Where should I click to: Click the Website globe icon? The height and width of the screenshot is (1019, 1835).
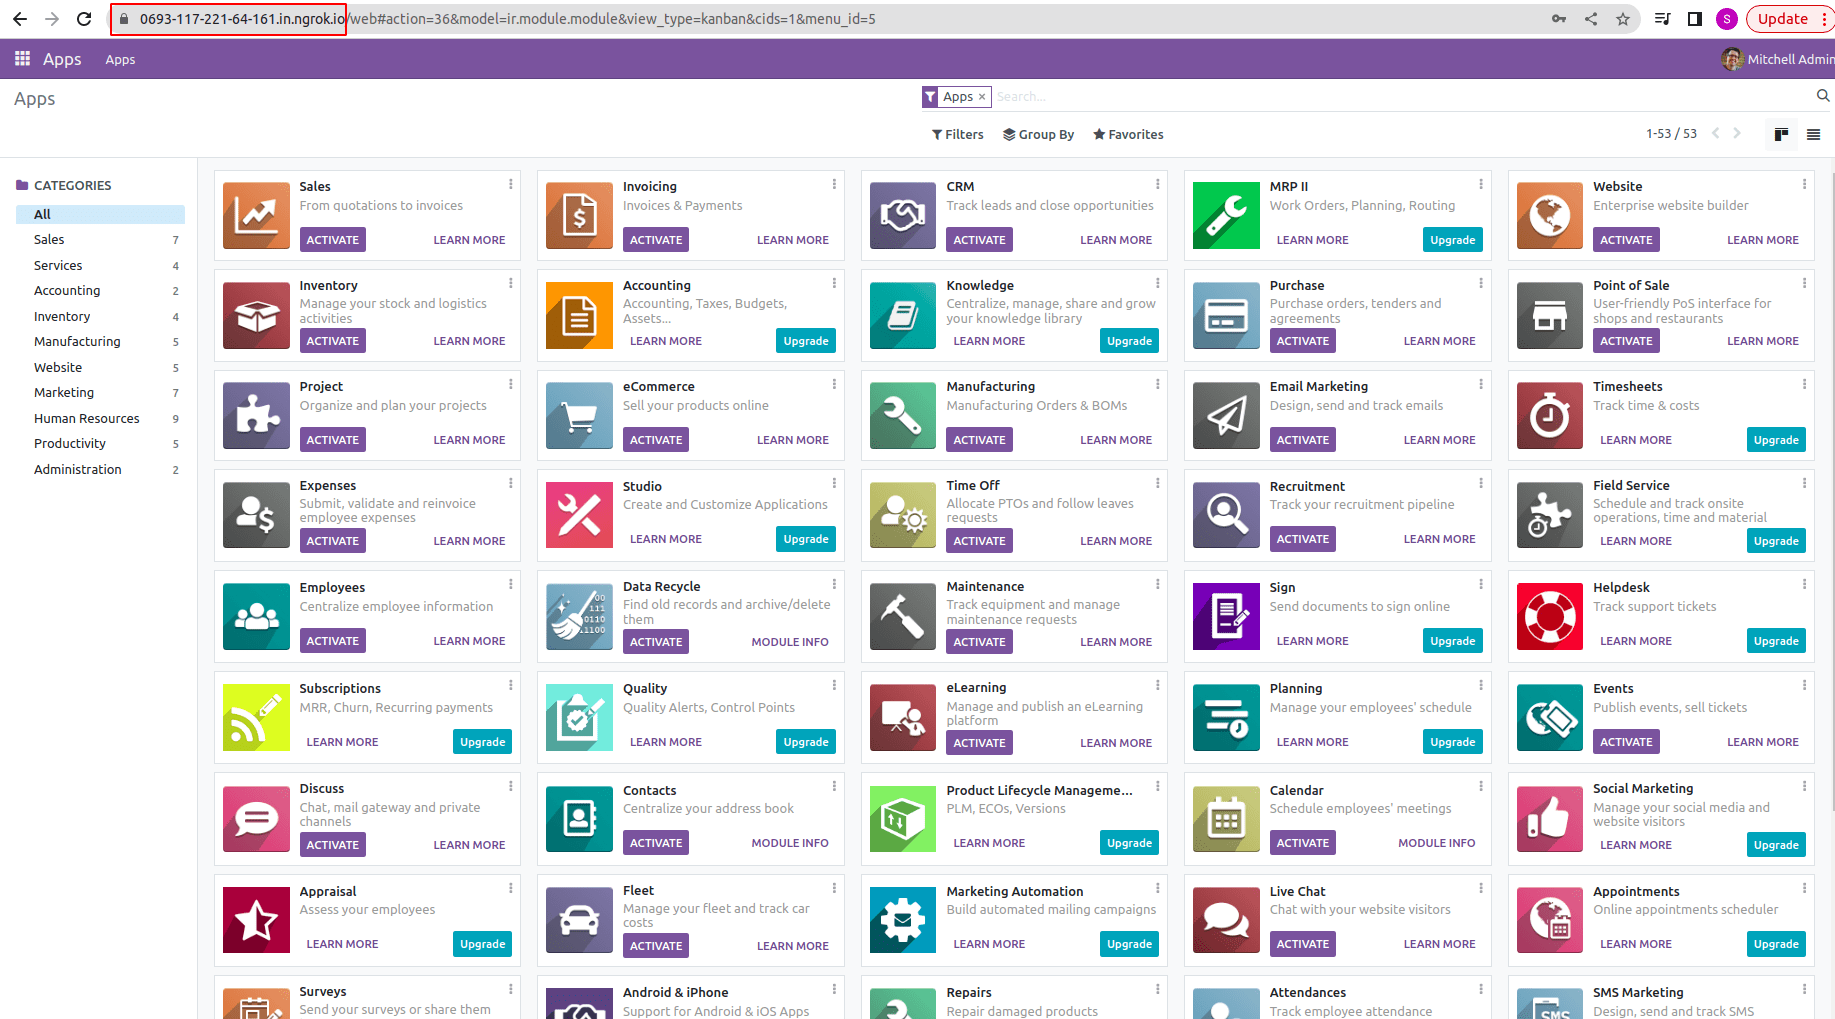(1550, 215)
